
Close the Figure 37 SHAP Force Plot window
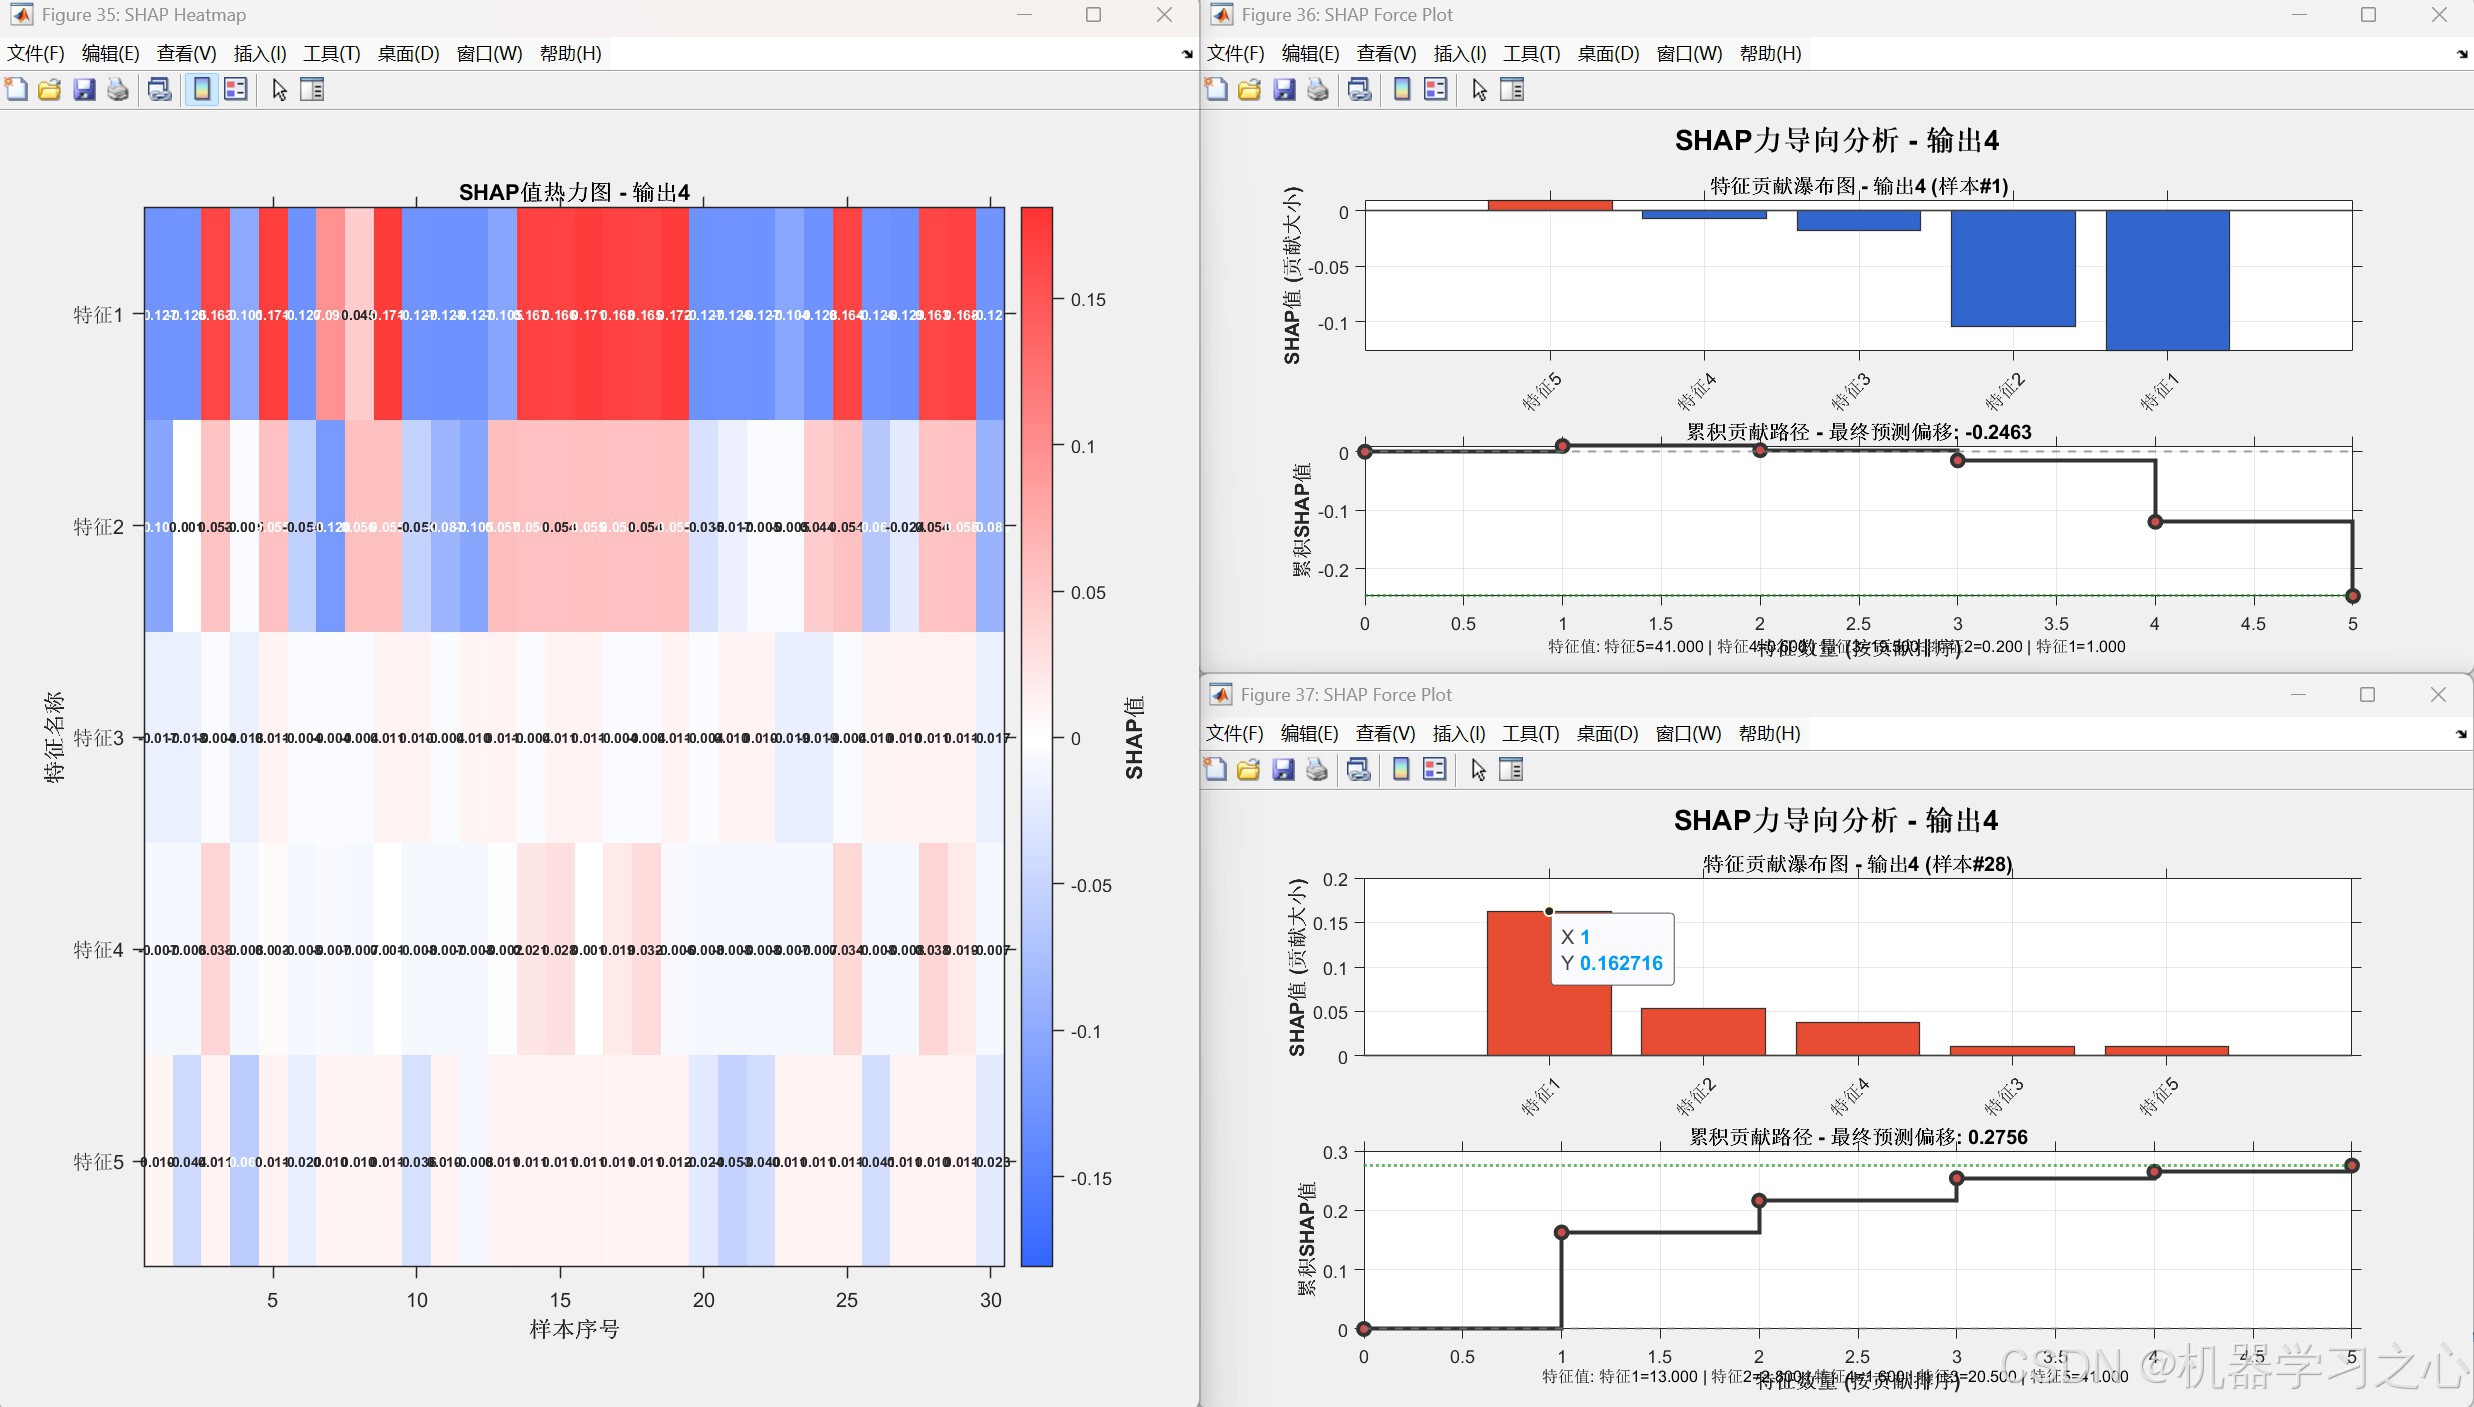2438,695
